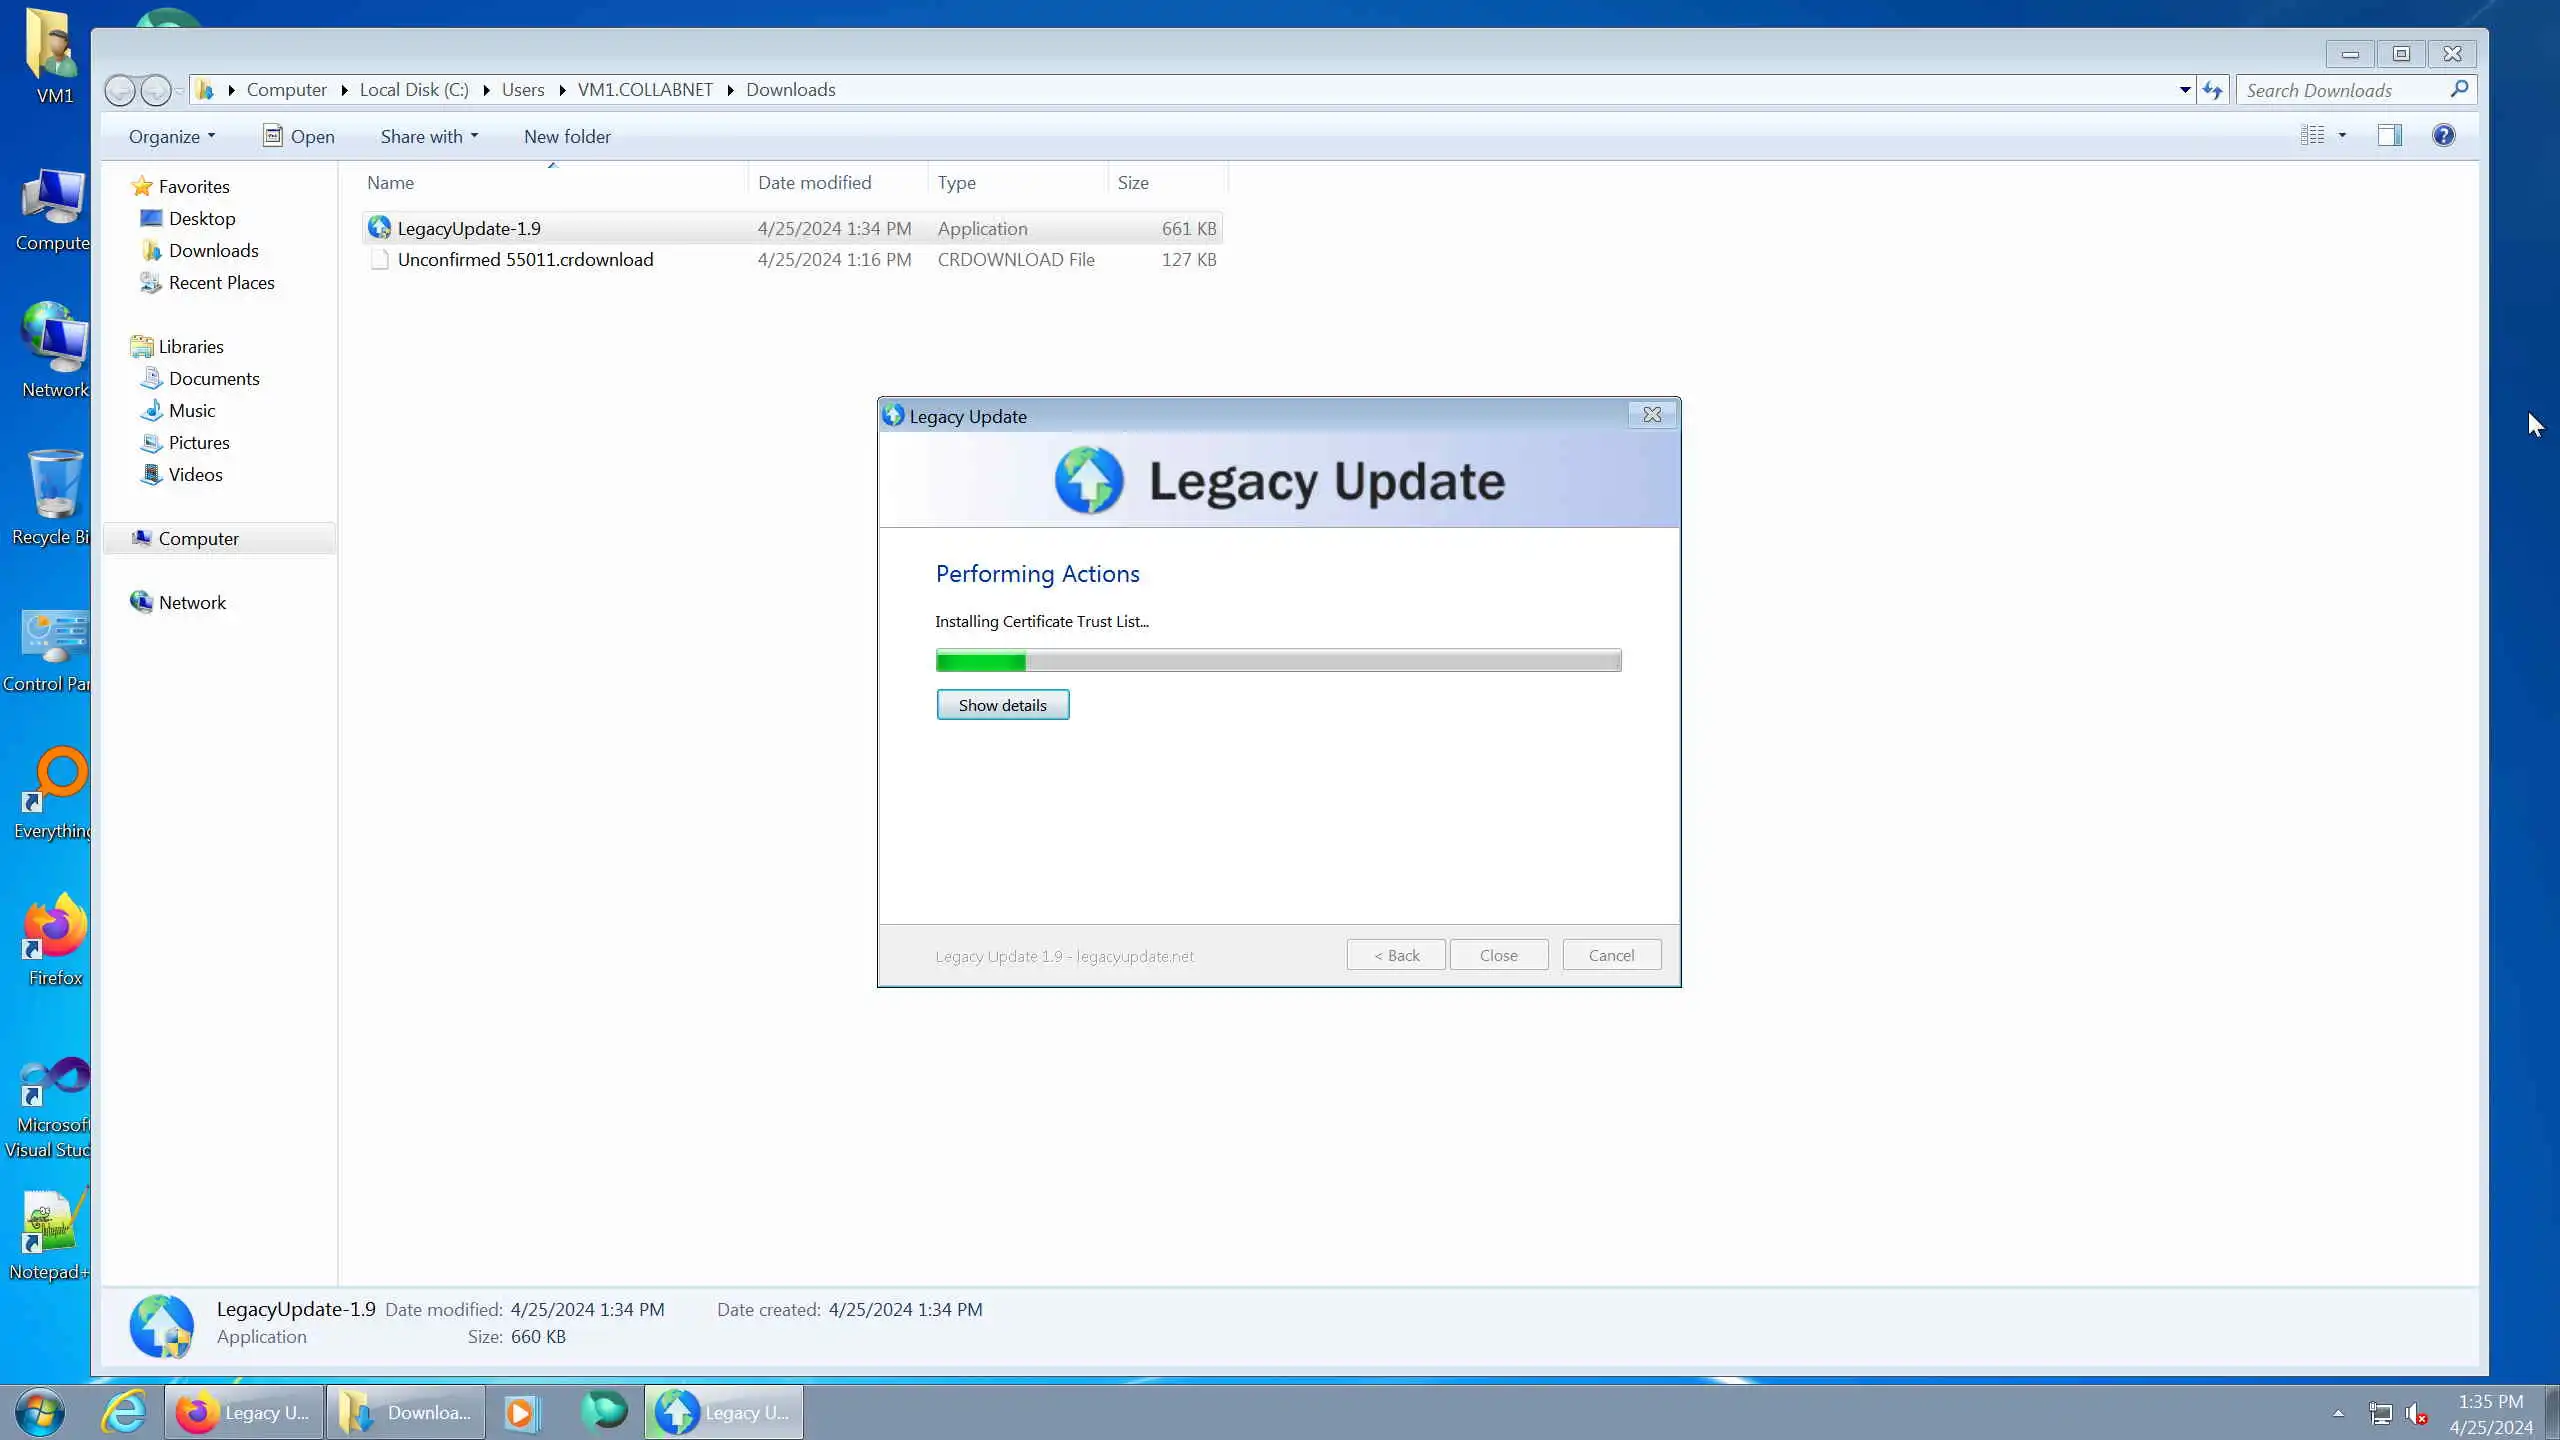The image size is (2560, 1440).
Task: Show hidden system tray icons
Action: 2338,1413
